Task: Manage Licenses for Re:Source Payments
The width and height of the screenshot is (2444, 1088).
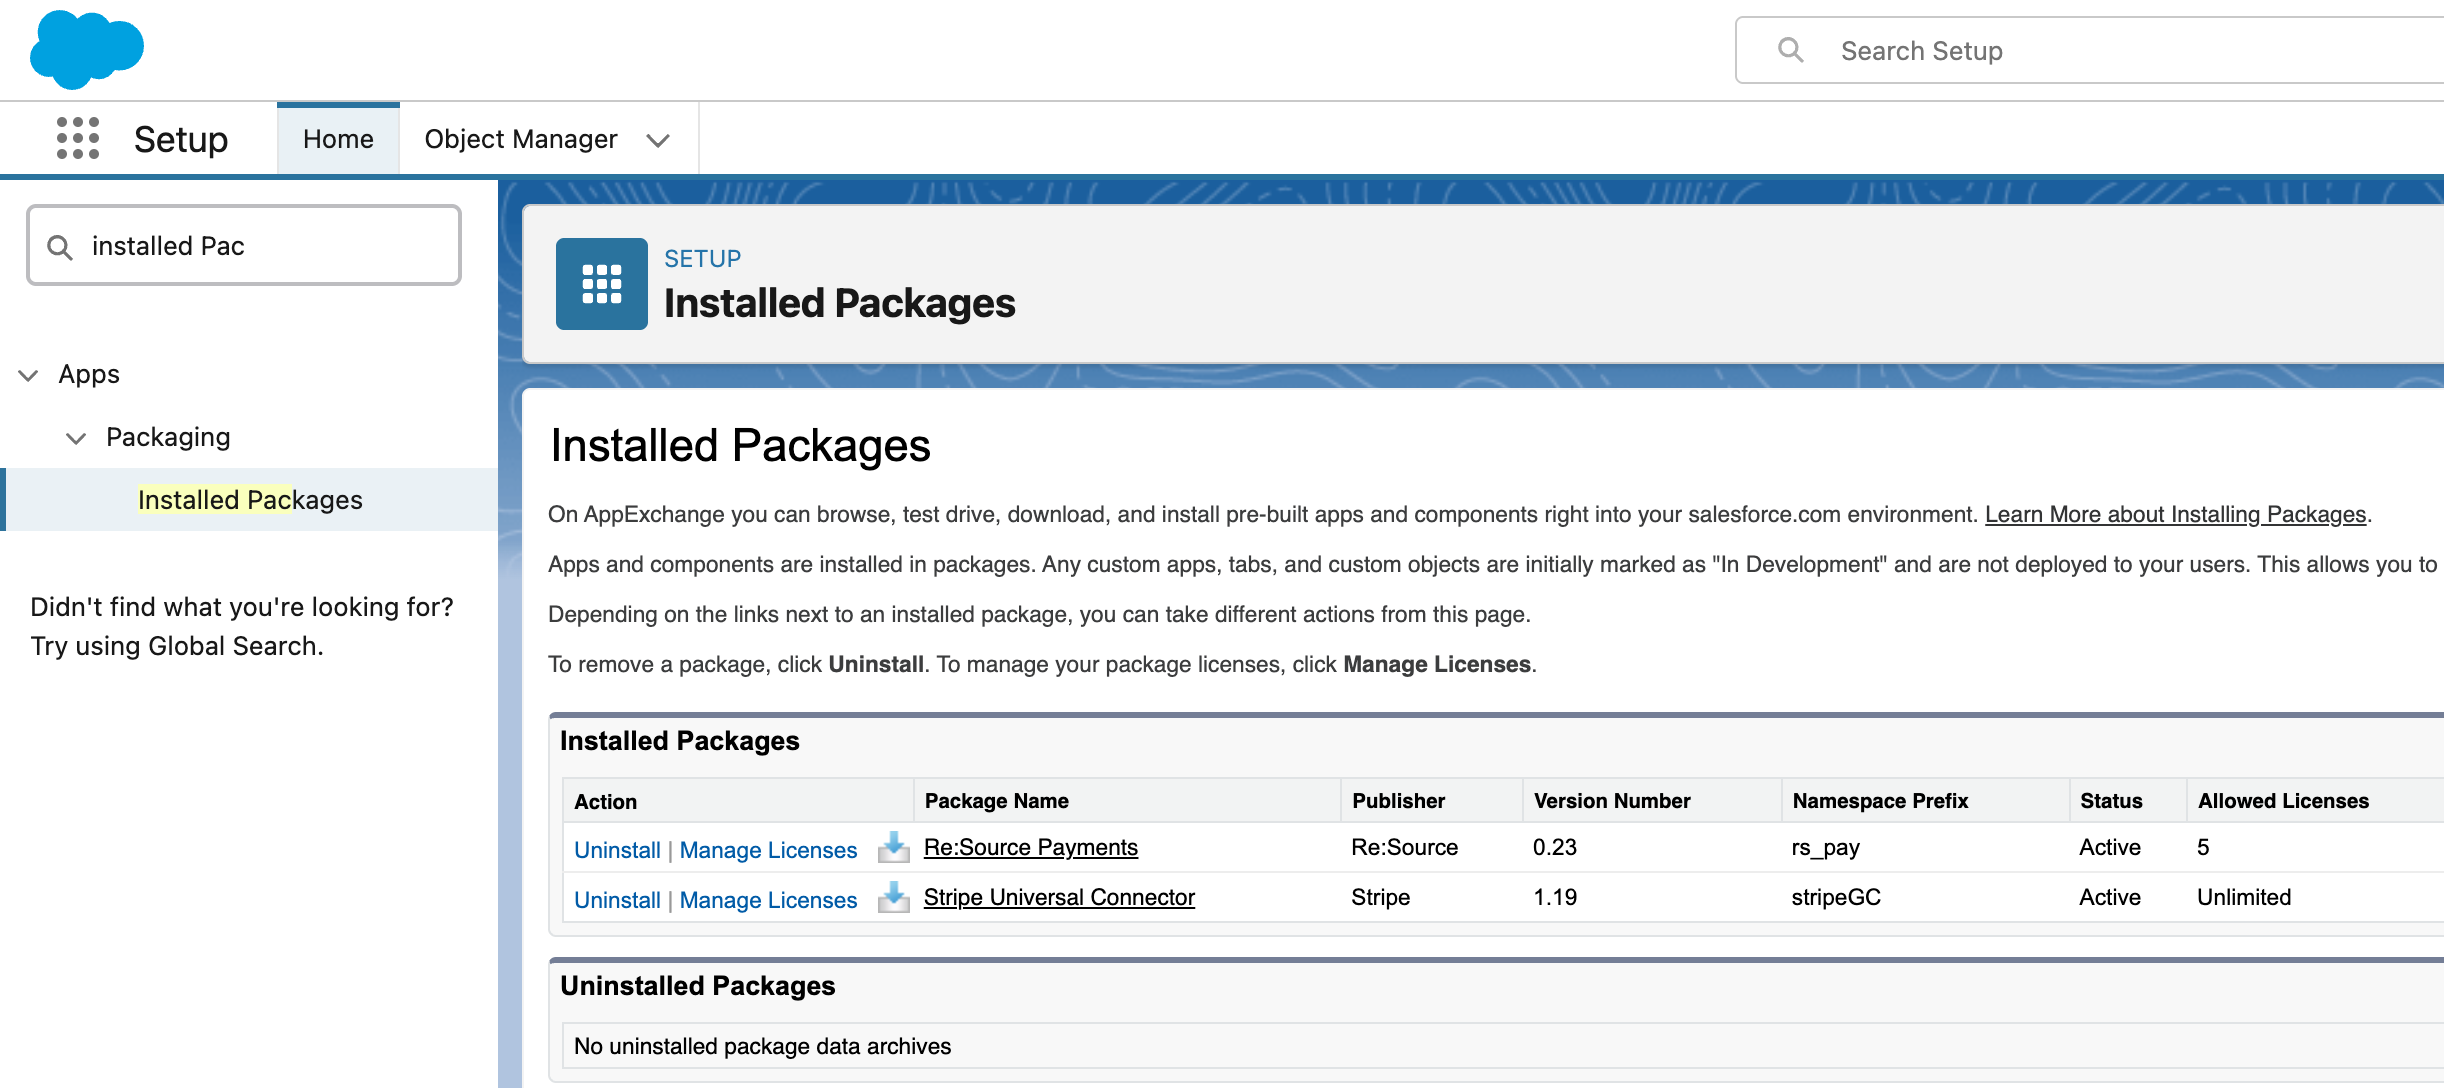Action: pos(768,850)
